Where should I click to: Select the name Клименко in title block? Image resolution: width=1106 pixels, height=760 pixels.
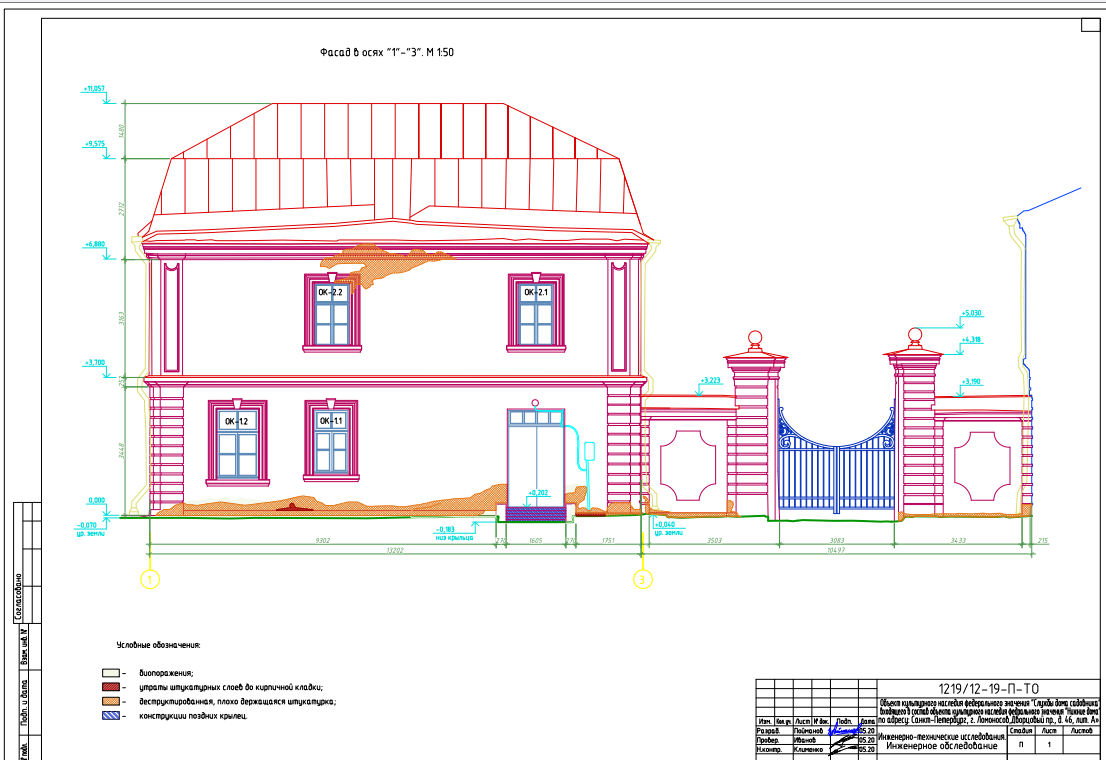click(x=808, y=749)
